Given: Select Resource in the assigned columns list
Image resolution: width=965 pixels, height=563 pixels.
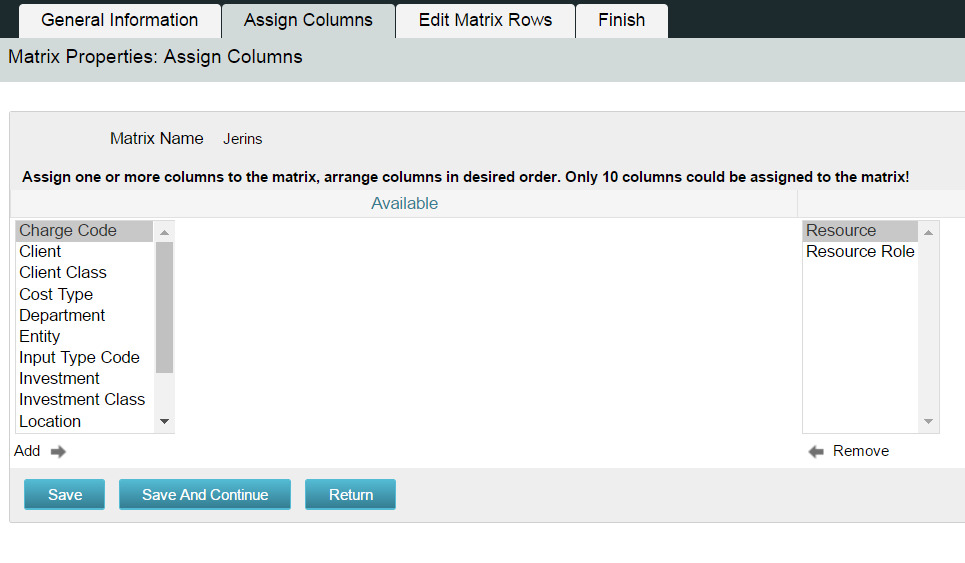Looking at the screenshot, I should click(x=841, y=230).
